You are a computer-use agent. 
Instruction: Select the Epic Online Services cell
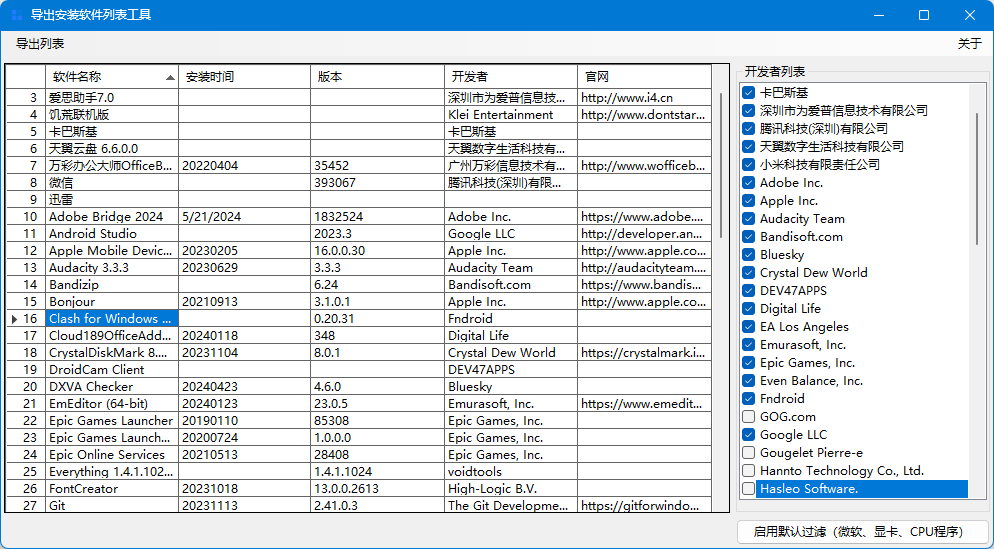pos(112,455)
